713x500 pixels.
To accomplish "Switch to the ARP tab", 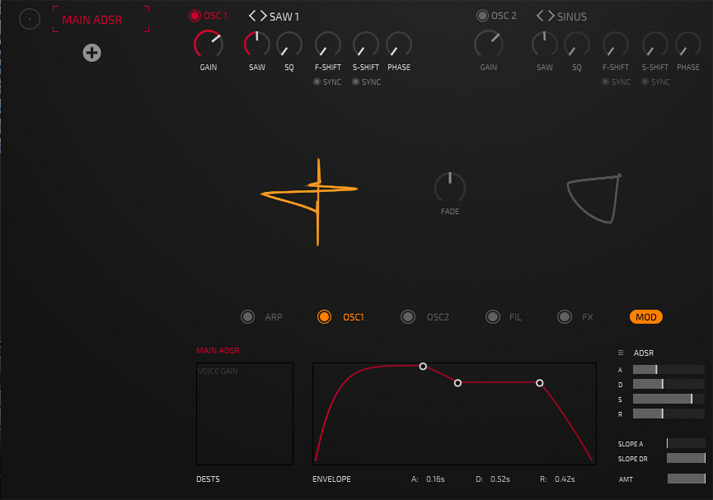I will pyautogui.click(x=248, y=317).
